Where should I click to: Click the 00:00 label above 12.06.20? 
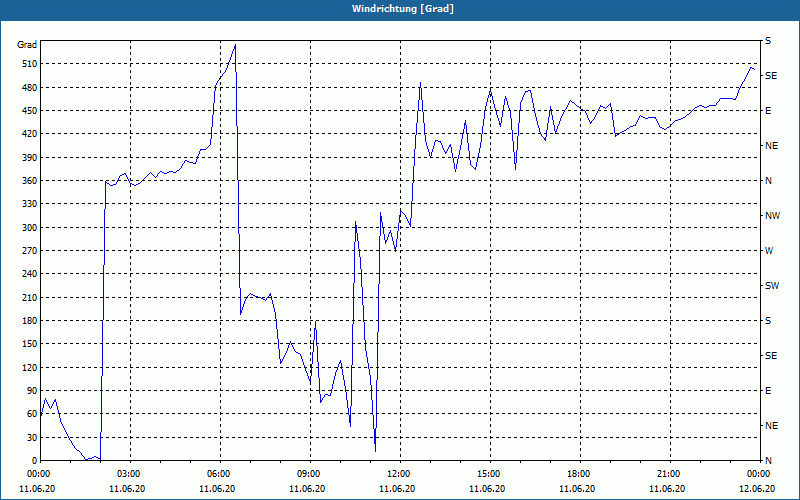click(x=759, y=474)
